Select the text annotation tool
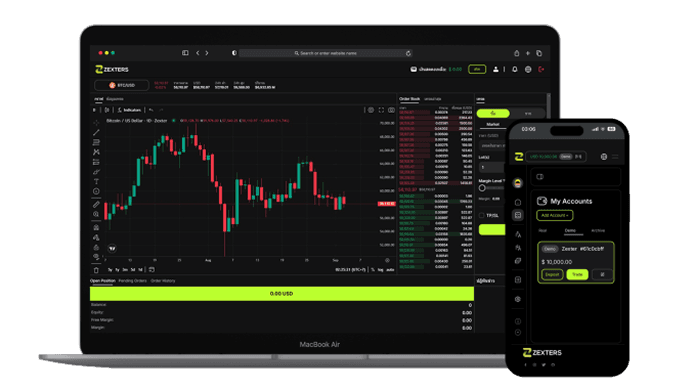689x390 pixels. pos(96,181)
